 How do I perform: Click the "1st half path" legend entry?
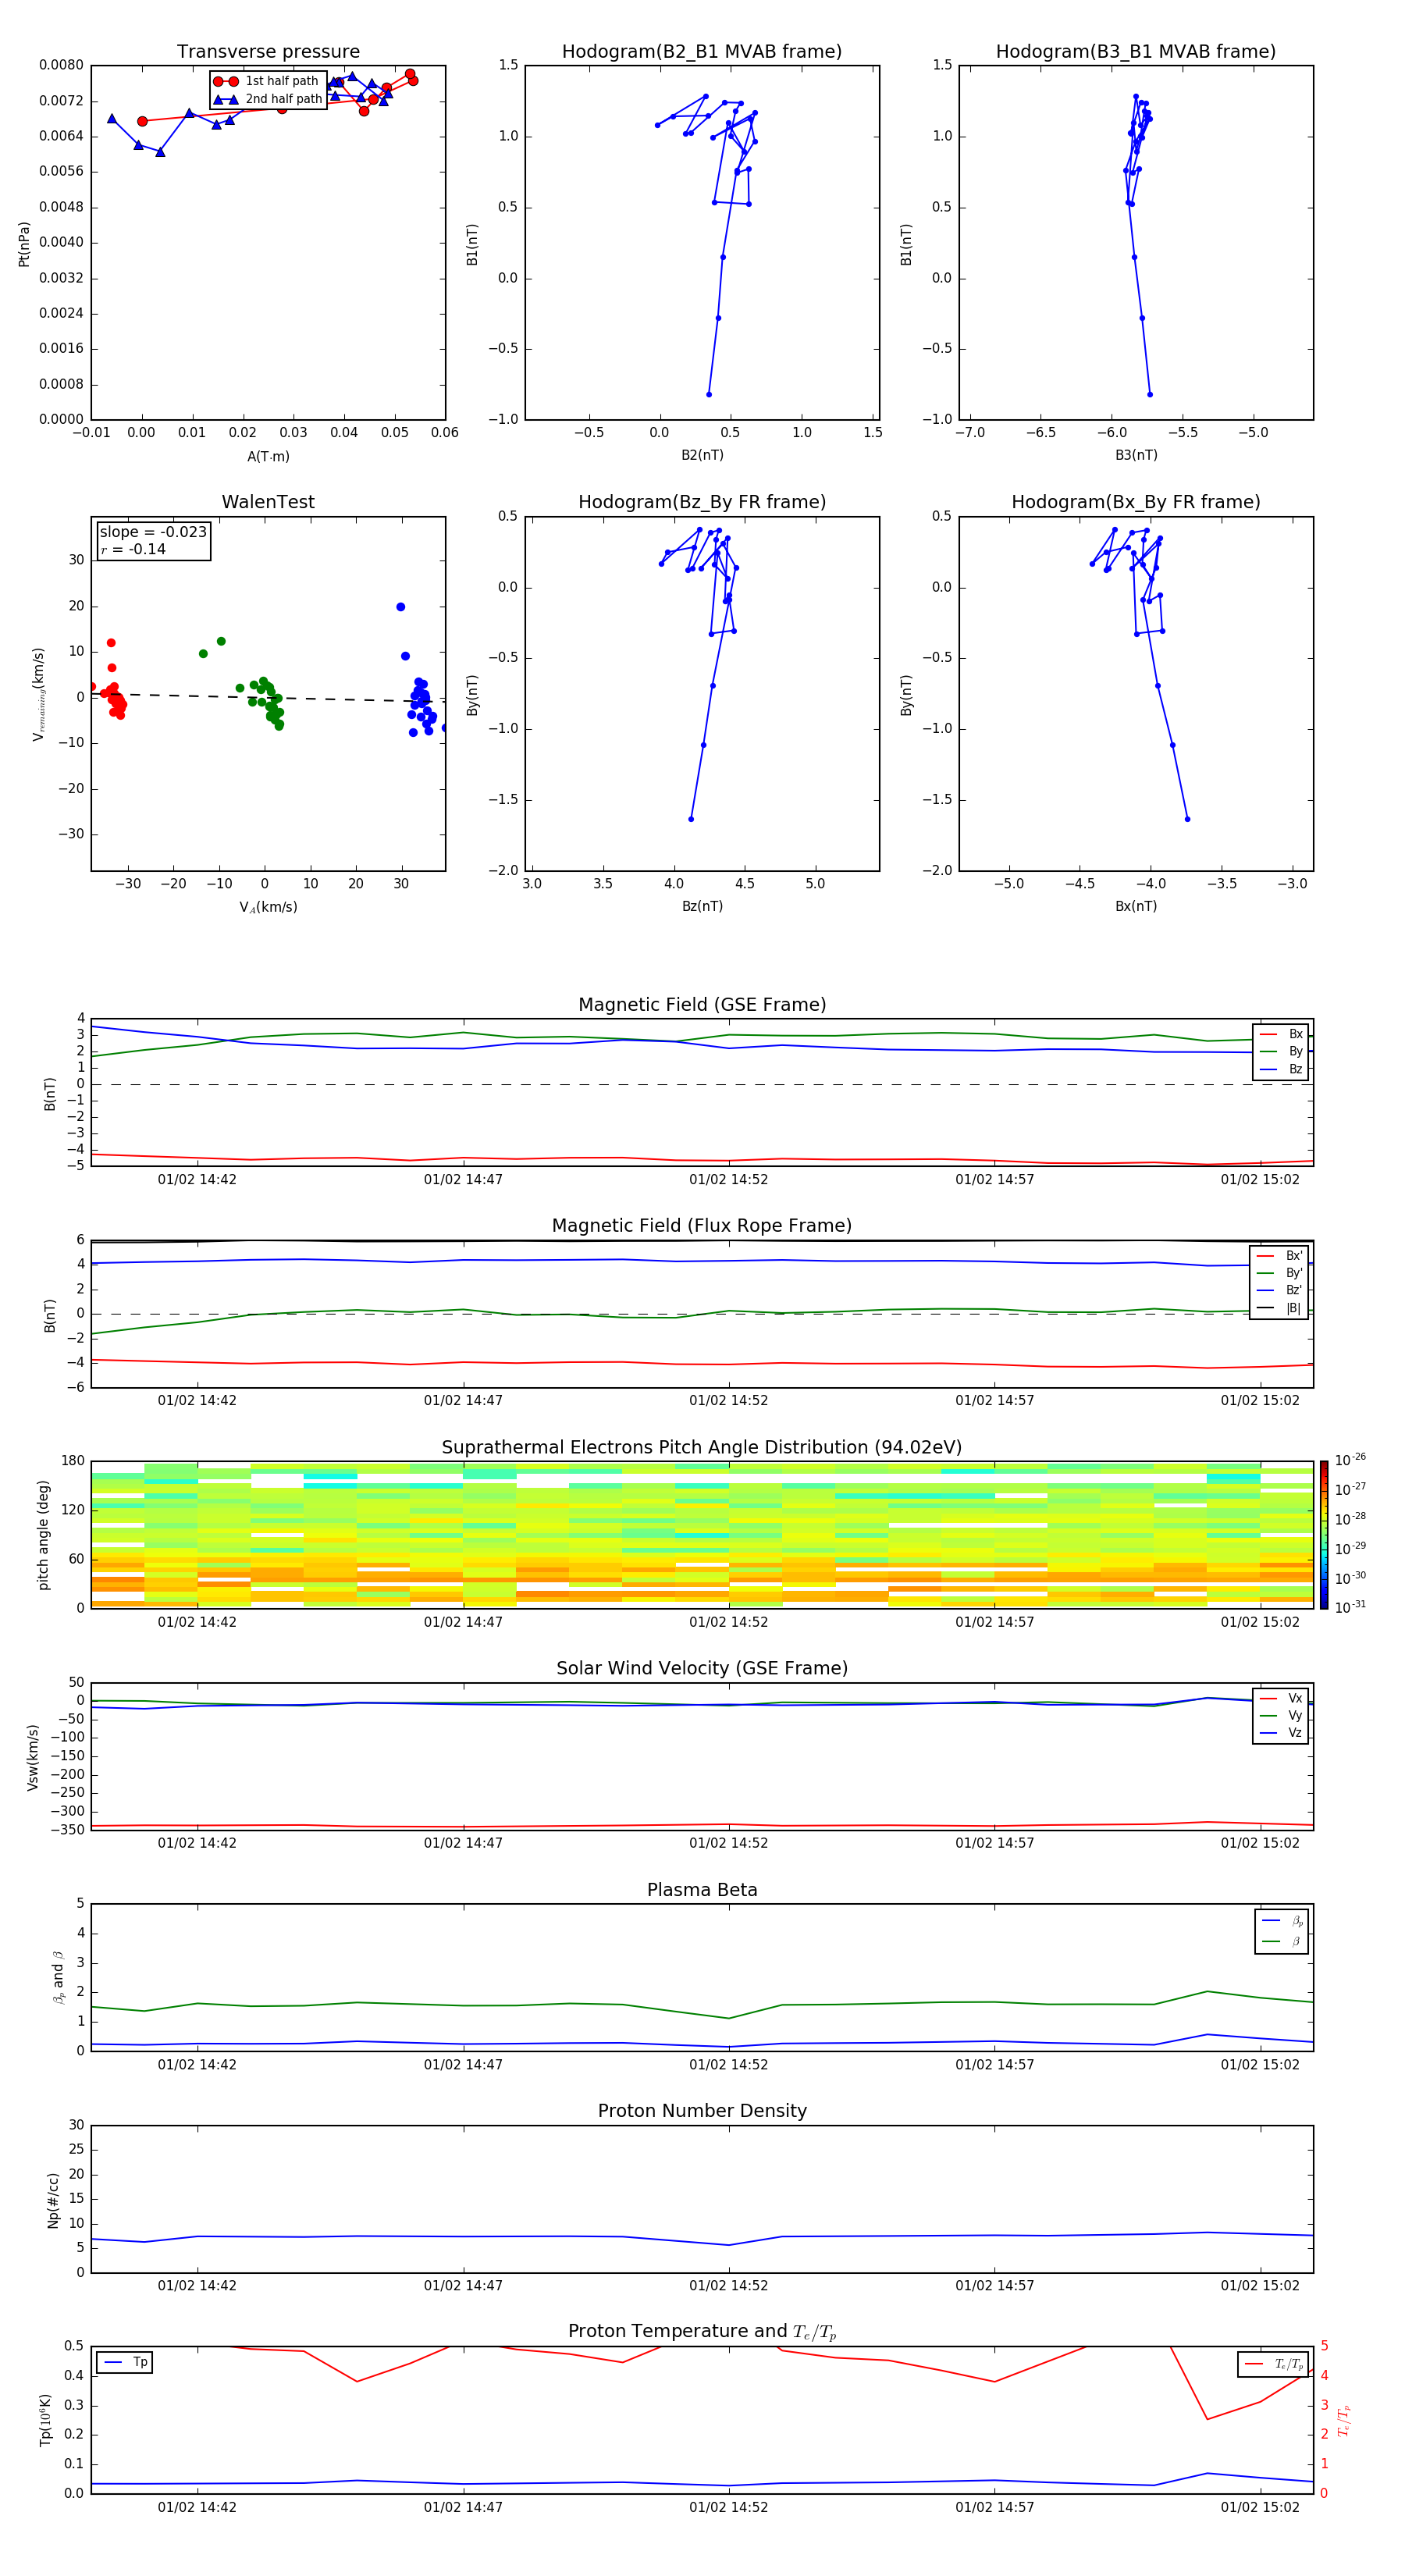(266, 81)
